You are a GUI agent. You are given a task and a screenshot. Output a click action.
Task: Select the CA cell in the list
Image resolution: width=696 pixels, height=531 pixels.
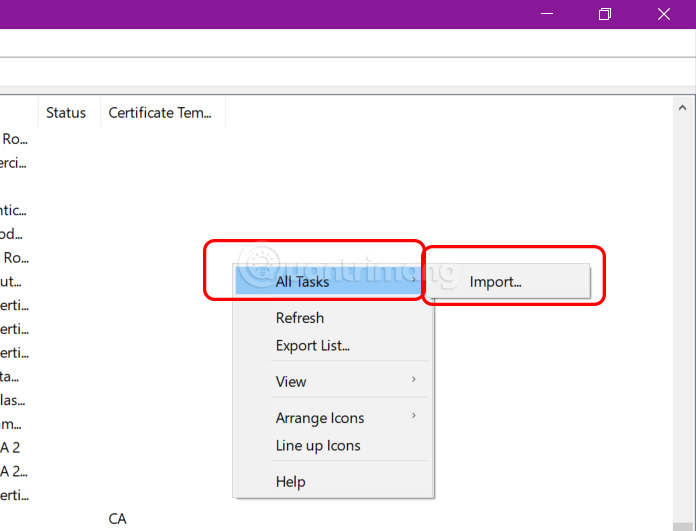click(117, 519)
